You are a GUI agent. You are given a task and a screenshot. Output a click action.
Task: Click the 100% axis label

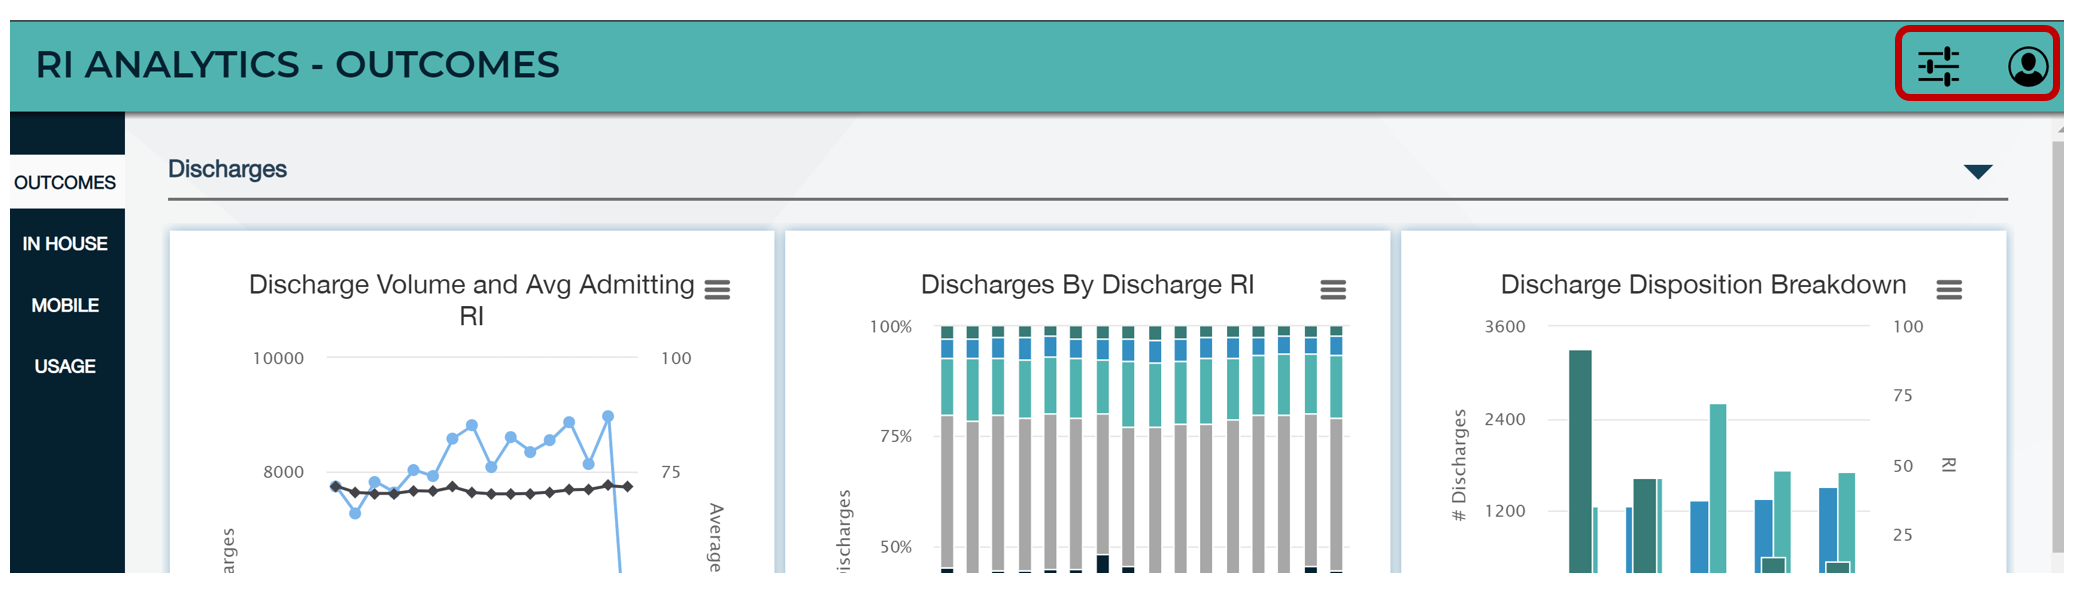point(891,327)
